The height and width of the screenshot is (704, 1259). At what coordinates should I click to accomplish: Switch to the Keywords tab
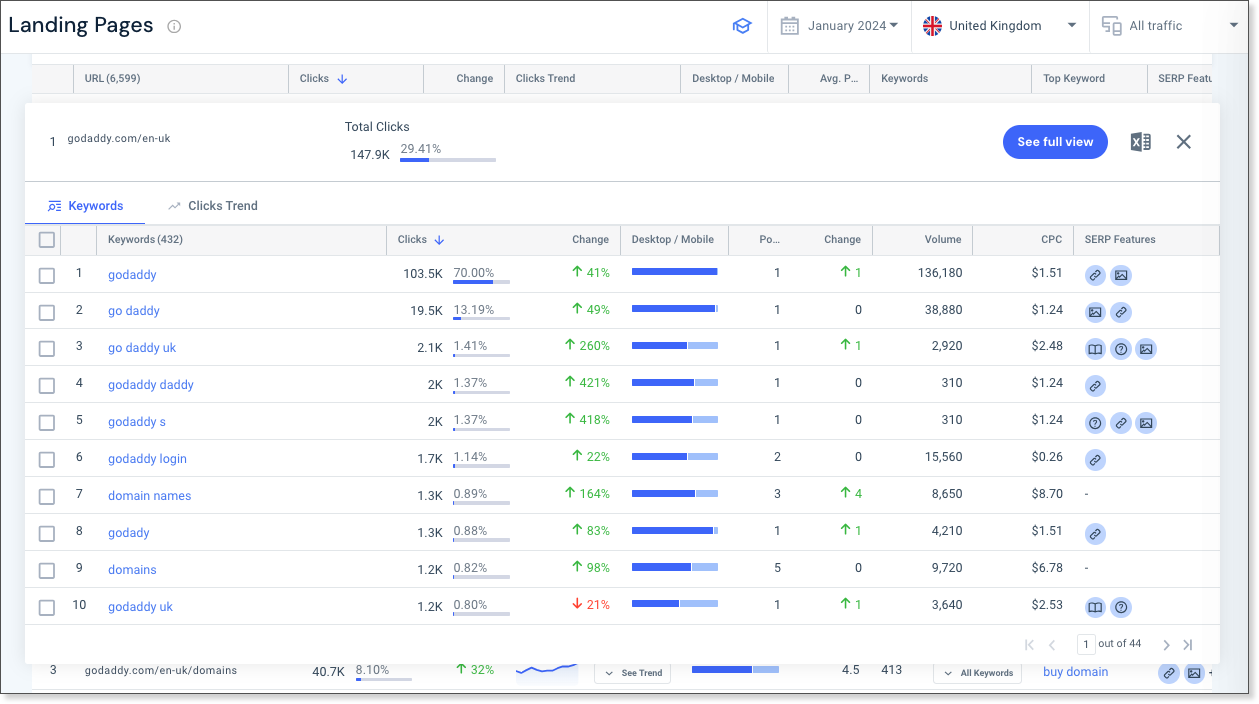tap(86, 206)
